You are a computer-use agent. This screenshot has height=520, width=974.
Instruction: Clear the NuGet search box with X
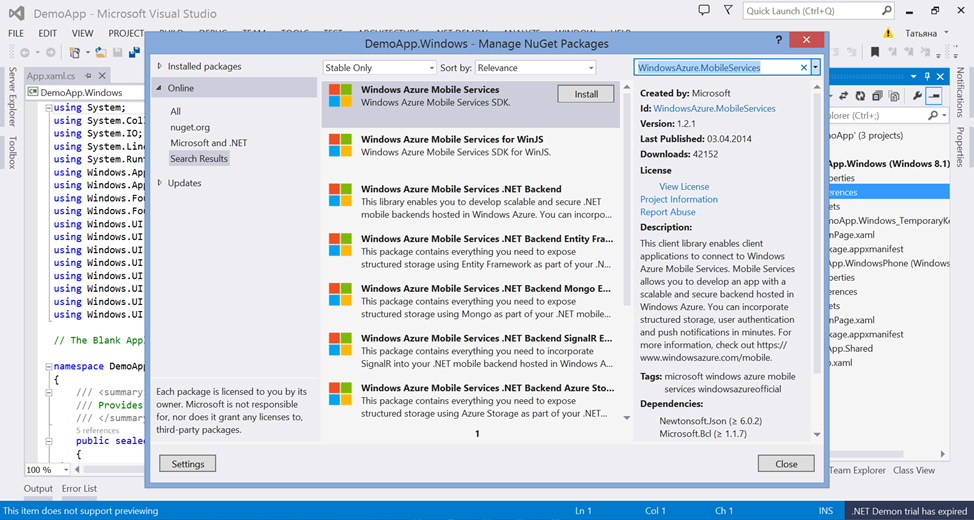point(804,67)
